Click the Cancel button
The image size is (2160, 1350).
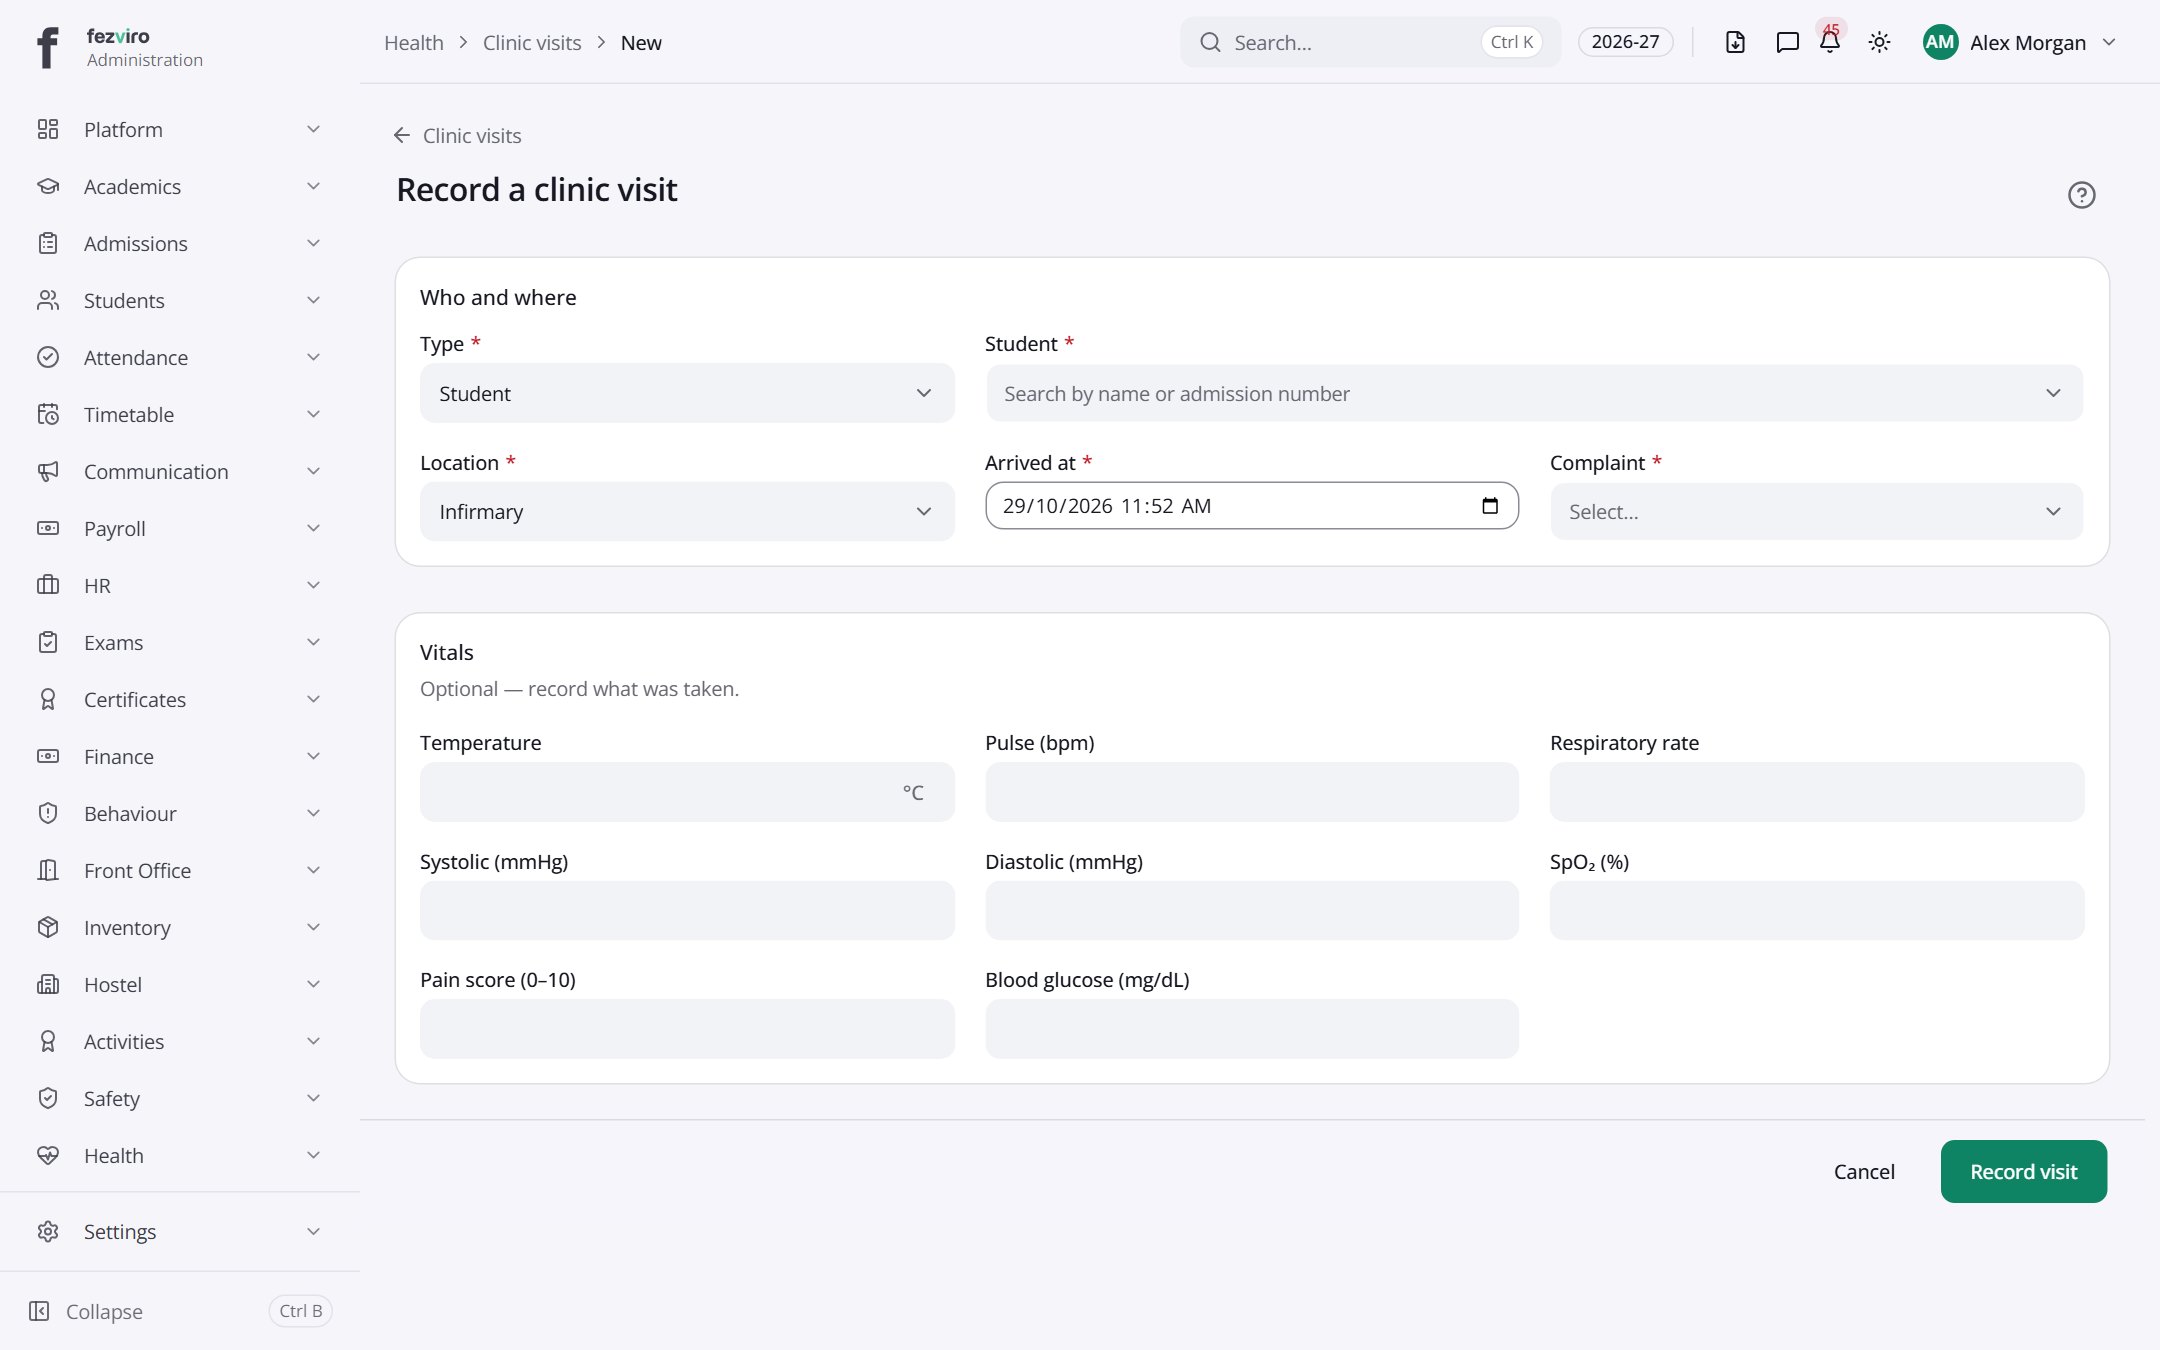point(1864,1171)
